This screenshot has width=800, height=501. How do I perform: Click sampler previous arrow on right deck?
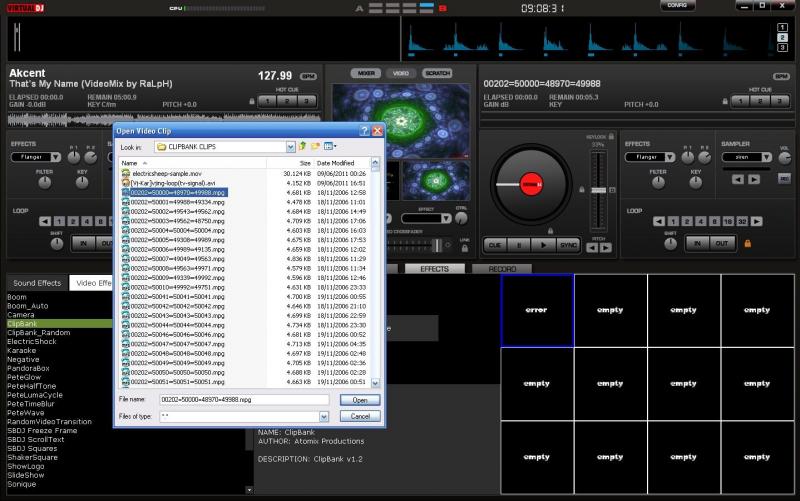(738, 180)
